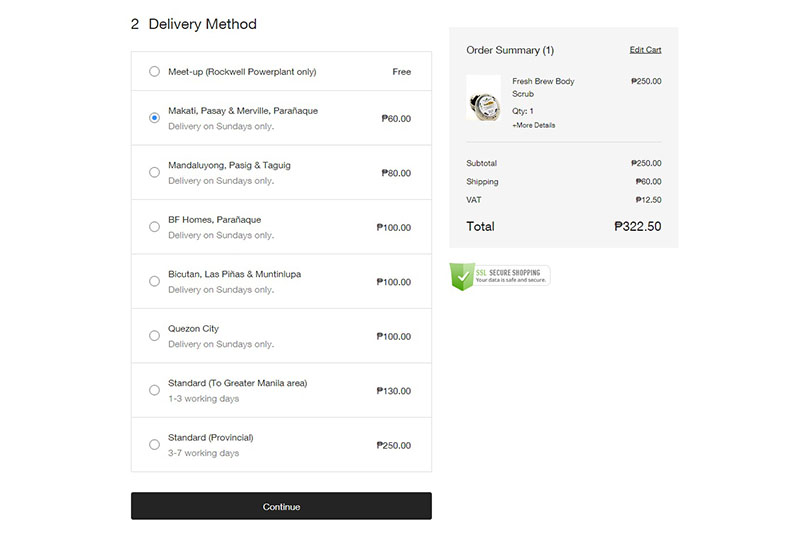Screen dimensions: 800x534
Task: Click 'Delivery on Sundays only.' under Quezon City
Action: pos(221,344)
